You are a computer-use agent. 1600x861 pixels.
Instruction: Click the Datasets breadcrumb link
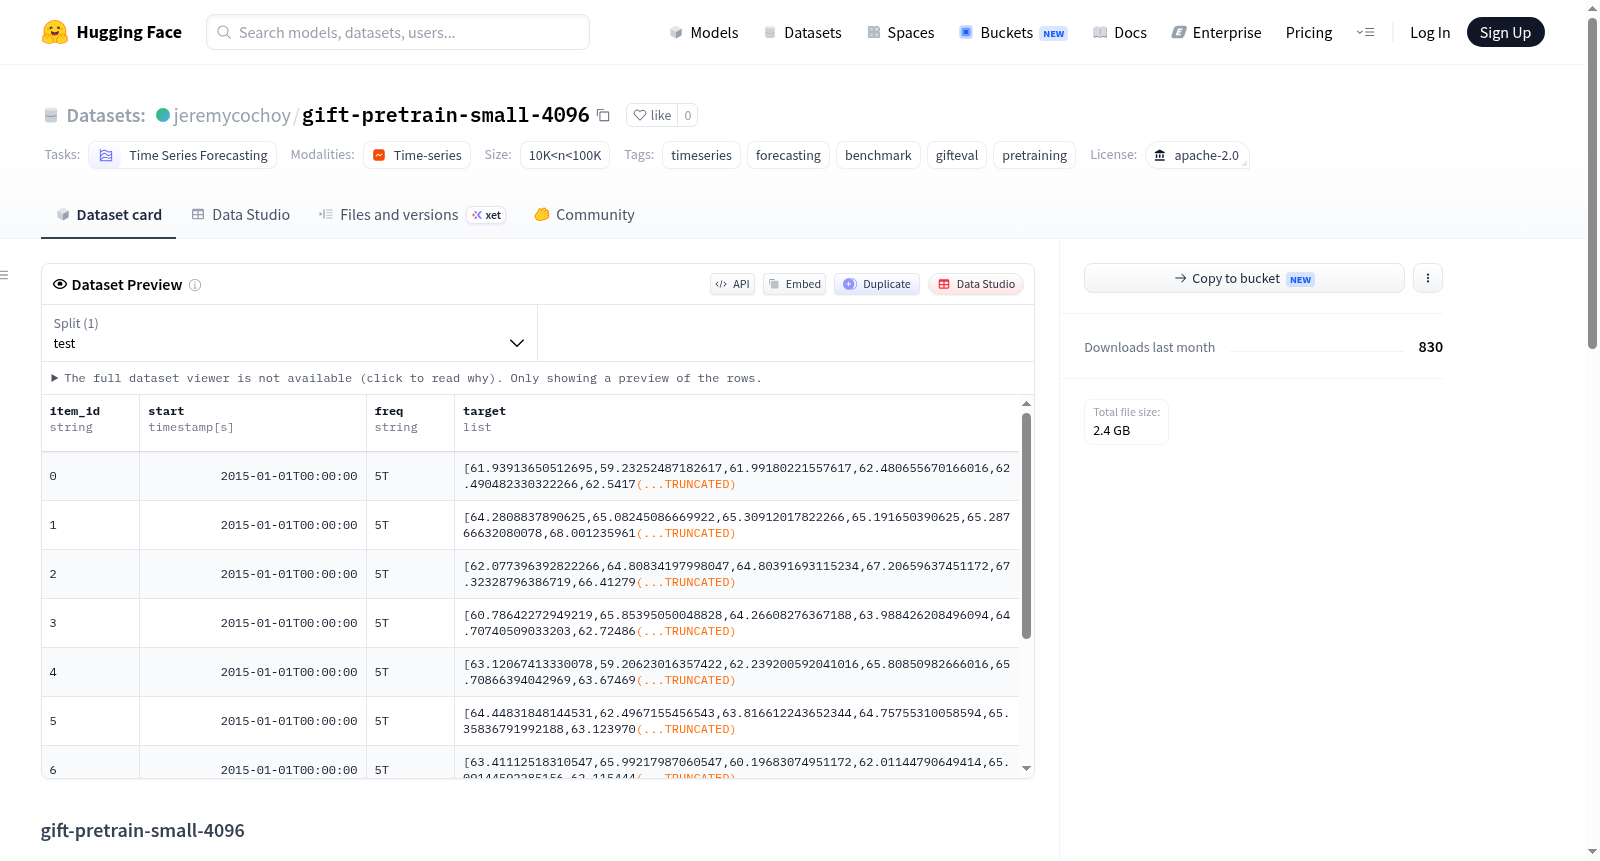tap(106, 115)
